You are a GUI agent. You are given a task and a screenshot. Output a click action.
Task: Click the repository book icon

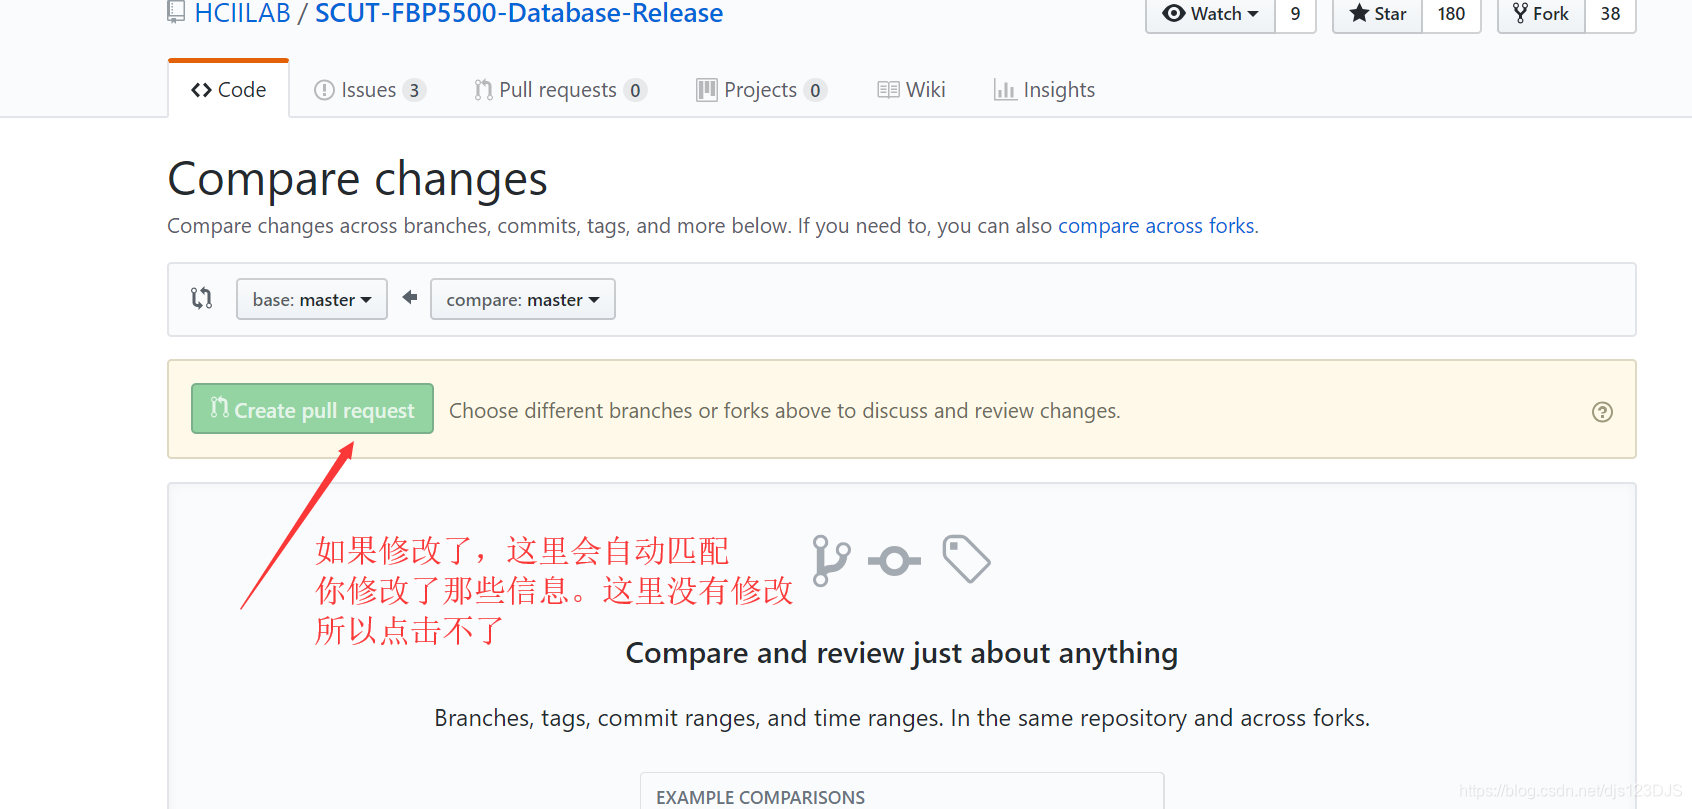(x=176, y=12)
